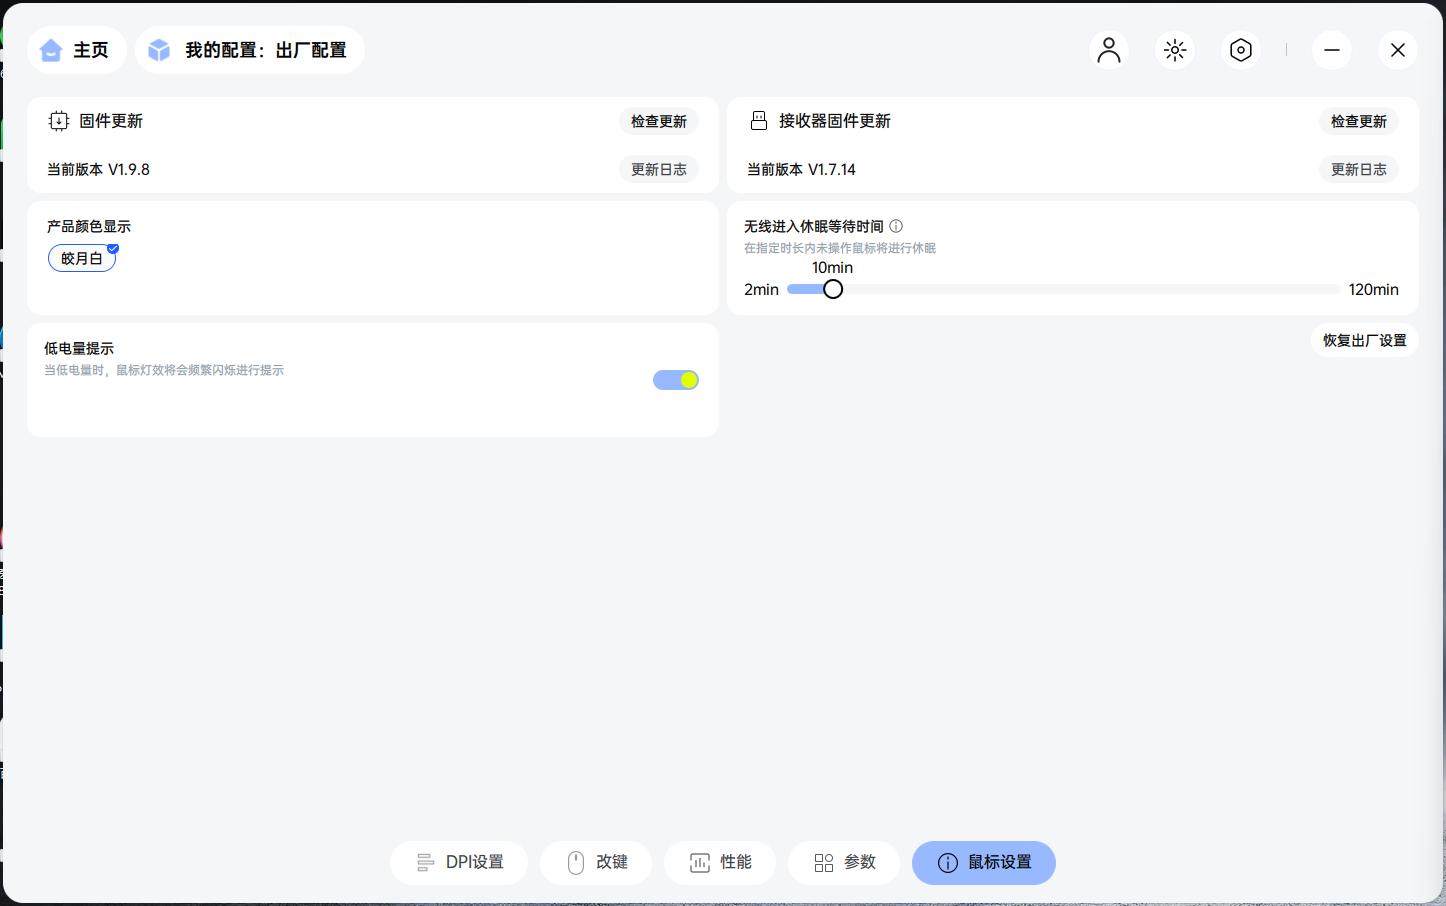Check update for 接收器固件更新
The width and height of the screenshot is (1446, 906).
(1359, 121)
